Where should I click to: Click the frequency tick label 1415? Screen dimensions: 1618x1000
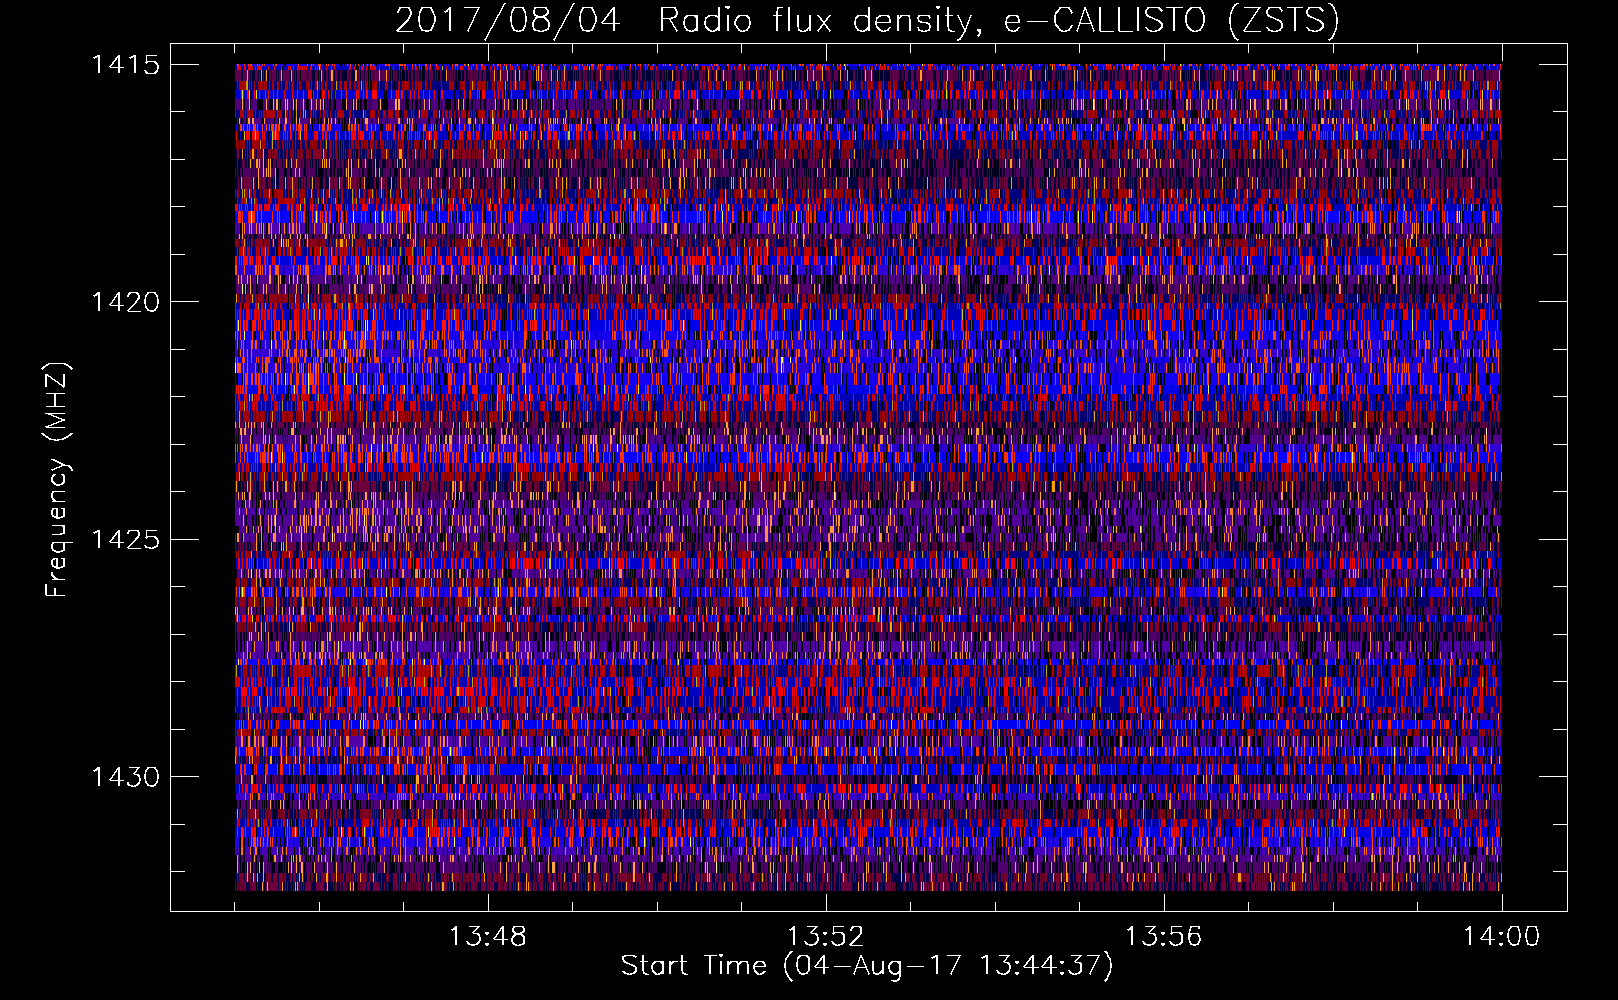click(x=125, y=65)
